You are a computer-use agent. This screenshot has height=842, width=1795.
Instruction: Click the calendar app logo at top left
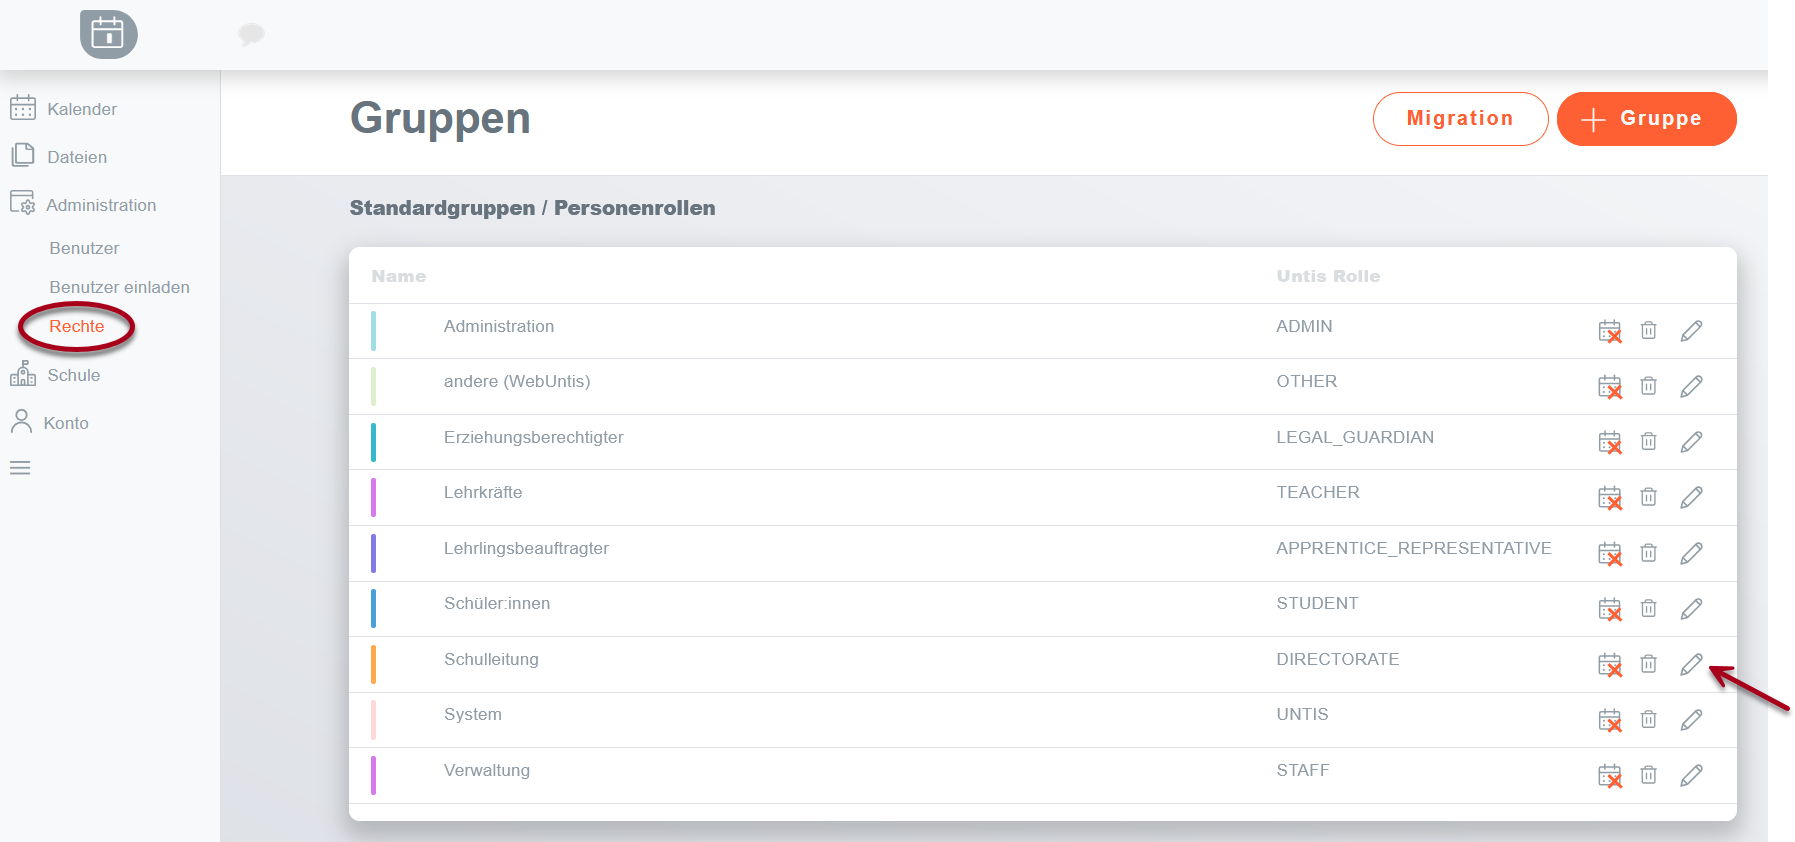[108, 35]
